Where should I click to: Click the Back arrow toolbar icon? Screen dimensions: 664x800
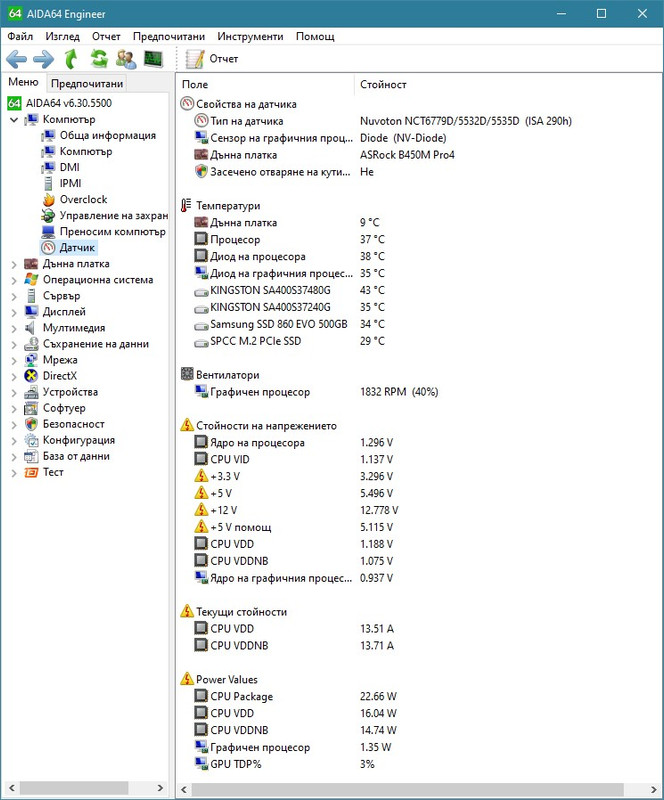(16, 59)
